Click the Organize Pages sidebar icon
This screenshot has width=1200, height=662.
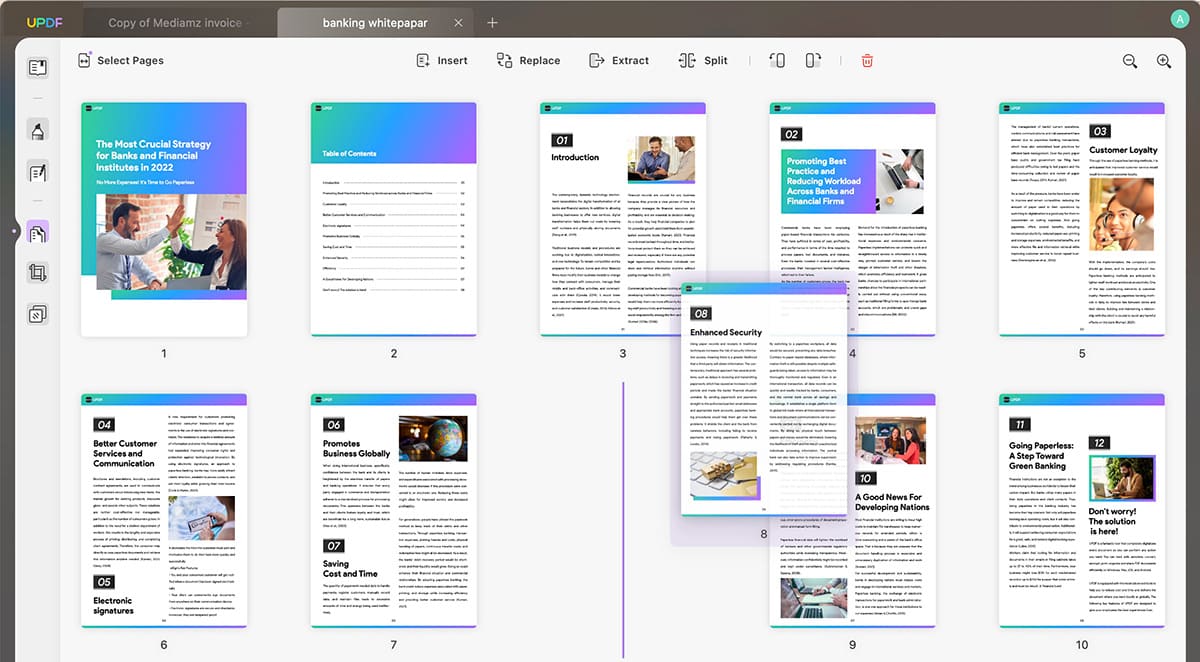click(x=38, y=234)
